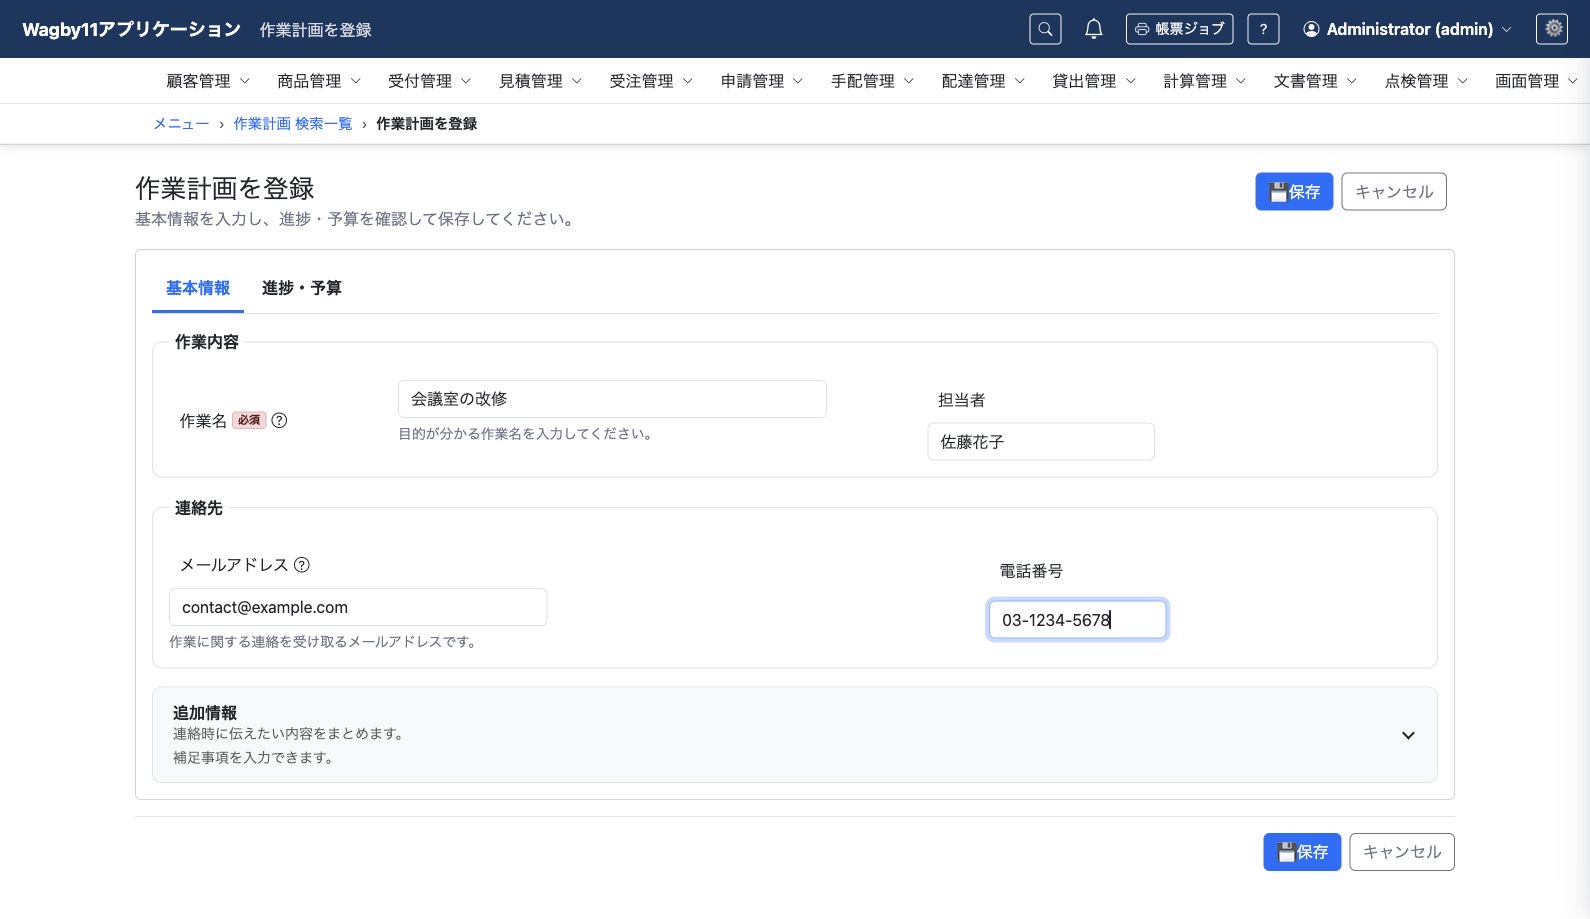Switch to the 基本情報 tab
The width and height of the screenshot is (1590, 919).
[198, 288]
